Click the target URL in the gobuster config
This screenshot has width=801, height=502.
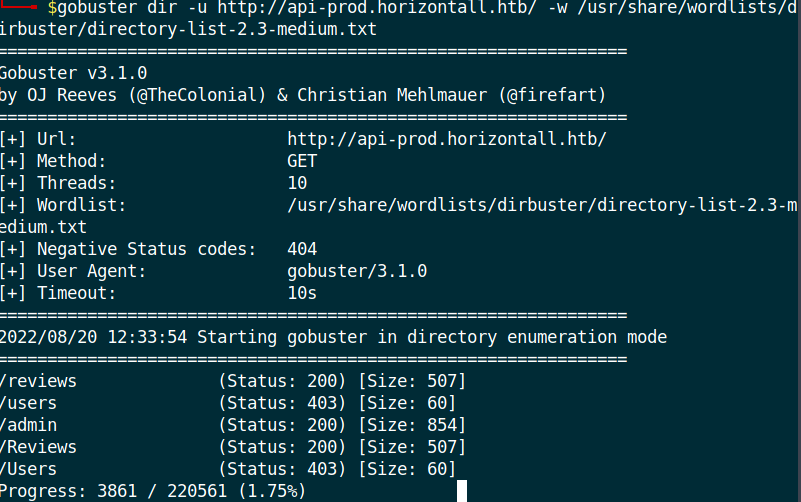pyautogui.click(x=447, y=139)
